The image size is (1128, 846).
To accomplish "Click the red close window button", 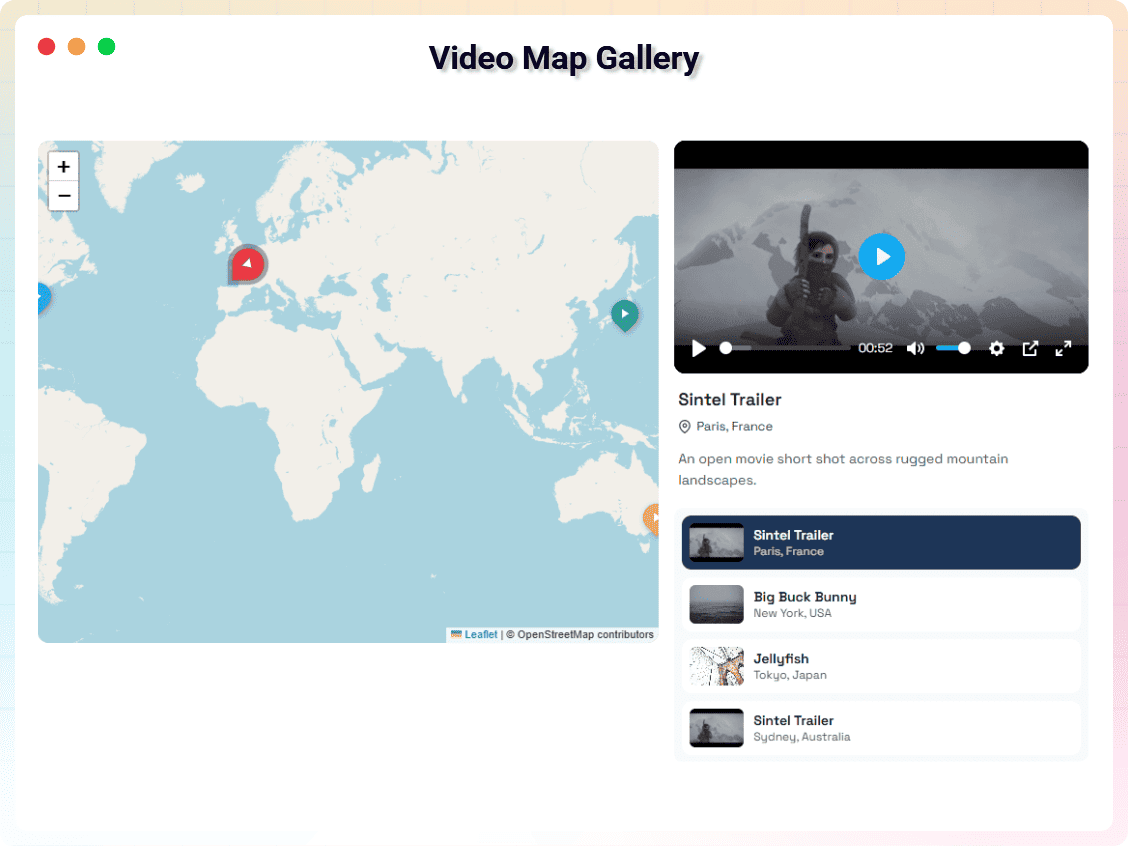I will click(47, 47).
